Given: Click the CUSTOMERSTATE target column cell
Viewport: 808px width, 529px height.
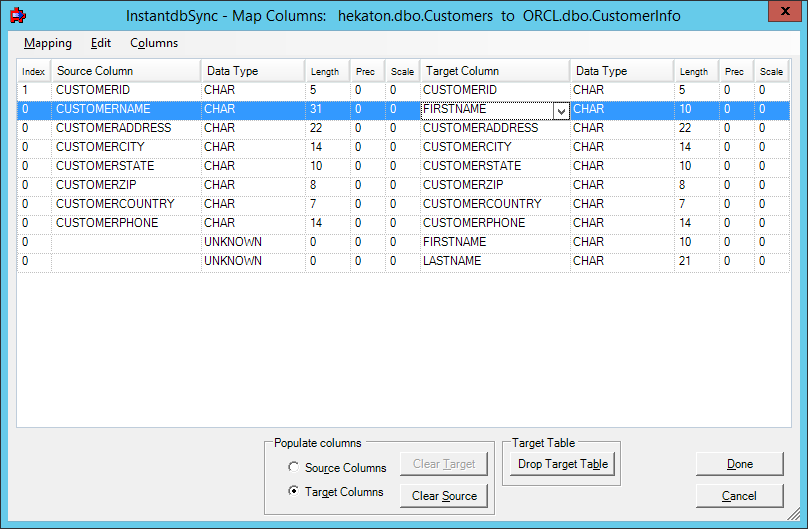Looking at the screenshot, I should point(495,166).
